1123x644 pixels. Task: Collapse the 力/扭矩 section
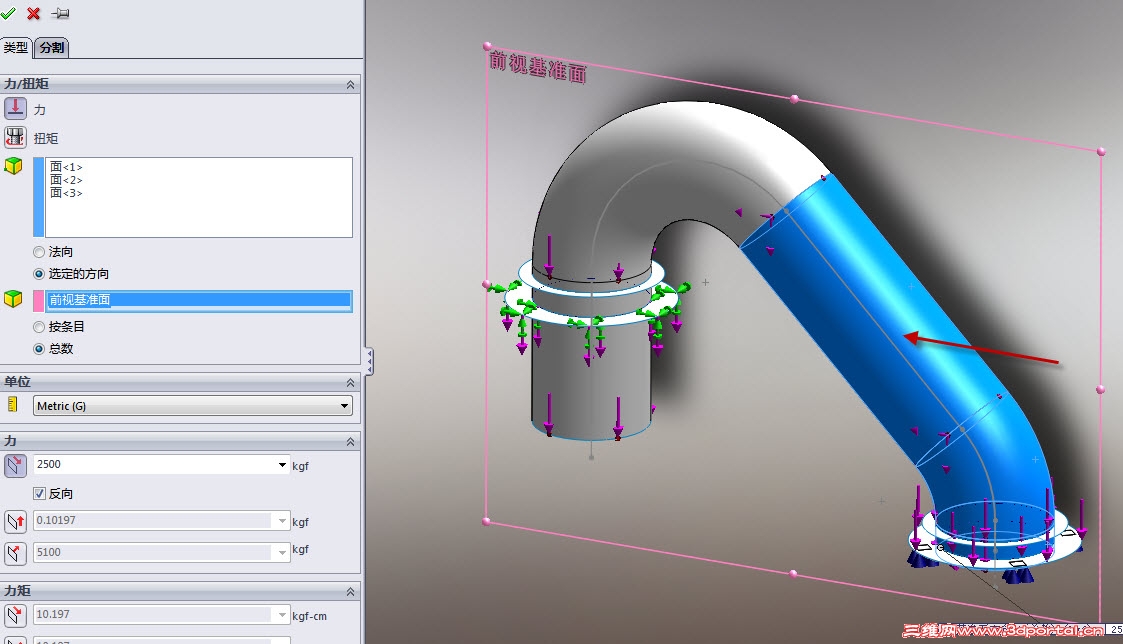pyautogui.click(x=350, y=85)
